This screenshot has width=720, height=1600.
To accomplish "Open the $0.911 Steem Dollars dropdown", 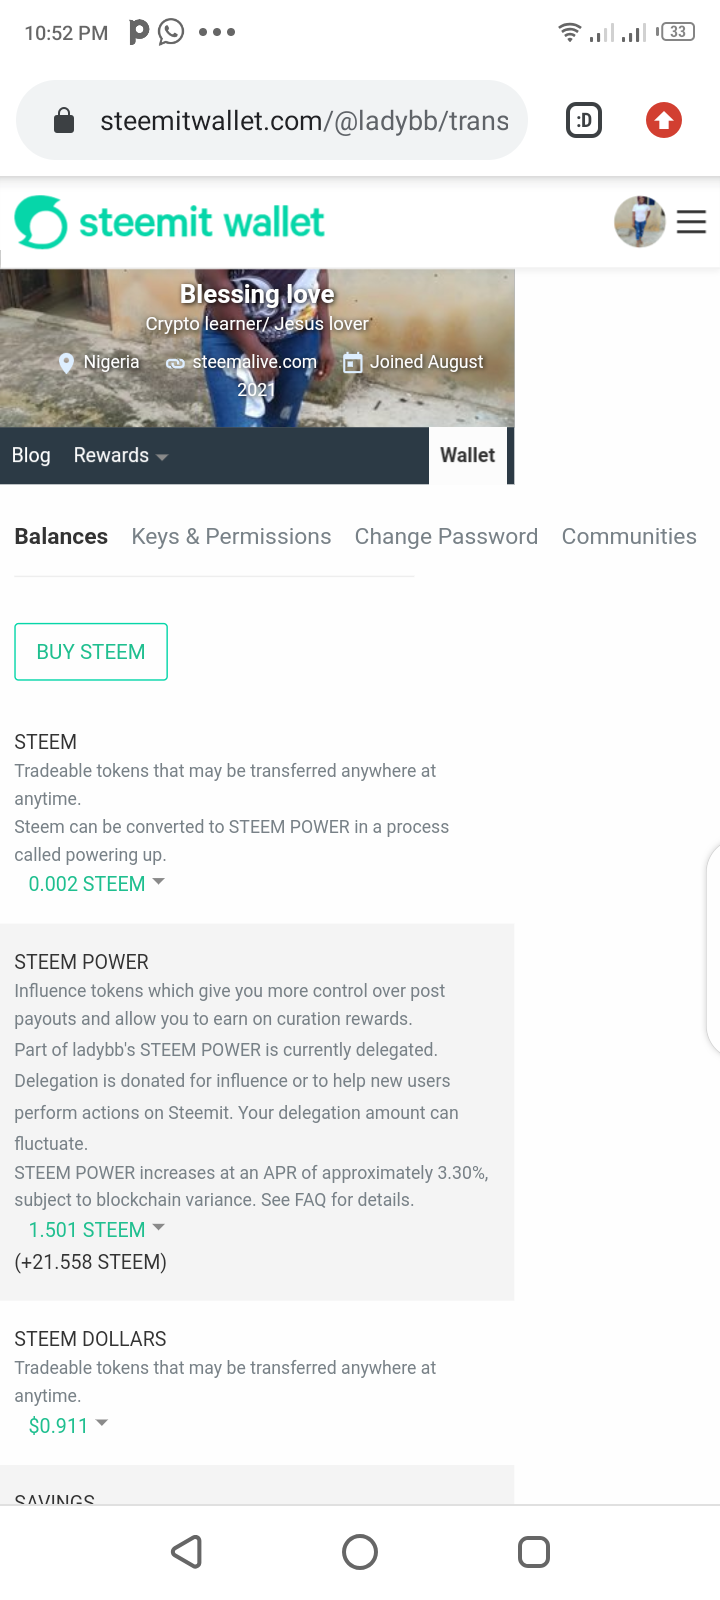I will (67, 1426).
